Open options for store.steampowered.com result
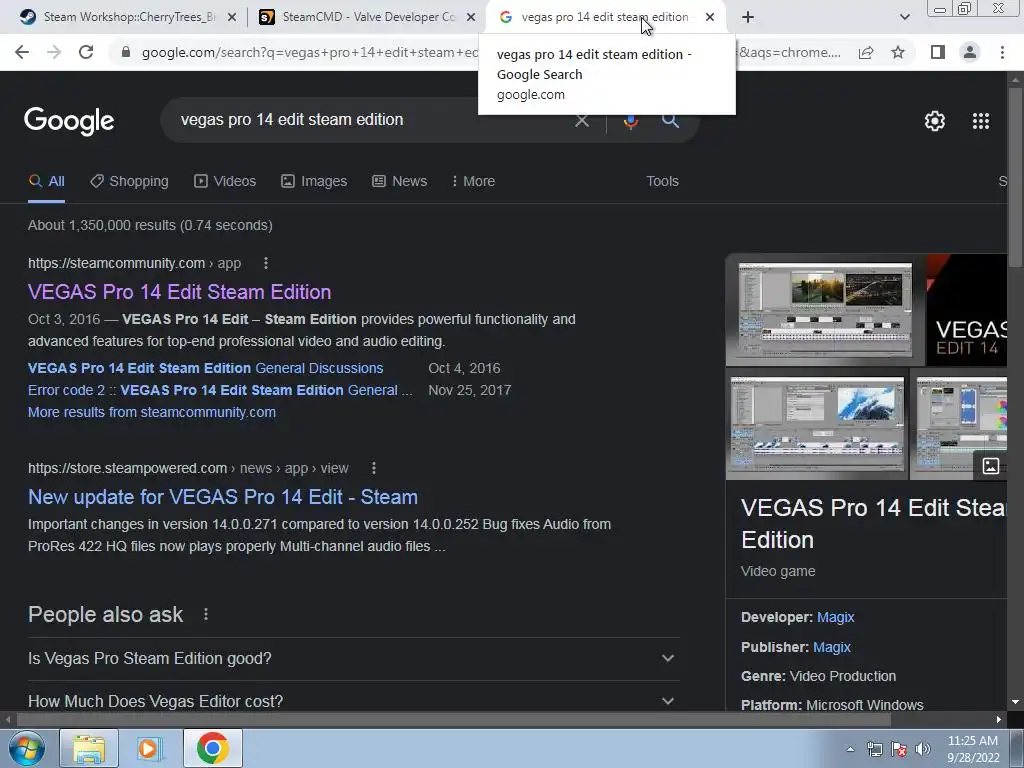 pos(374,468)
